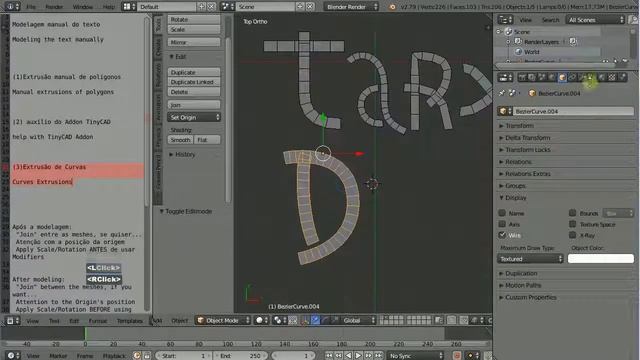The height and width of the screenshot is (360, 640).
Task: Select the Object properties tab icon
Action: [x=562, y=77]
